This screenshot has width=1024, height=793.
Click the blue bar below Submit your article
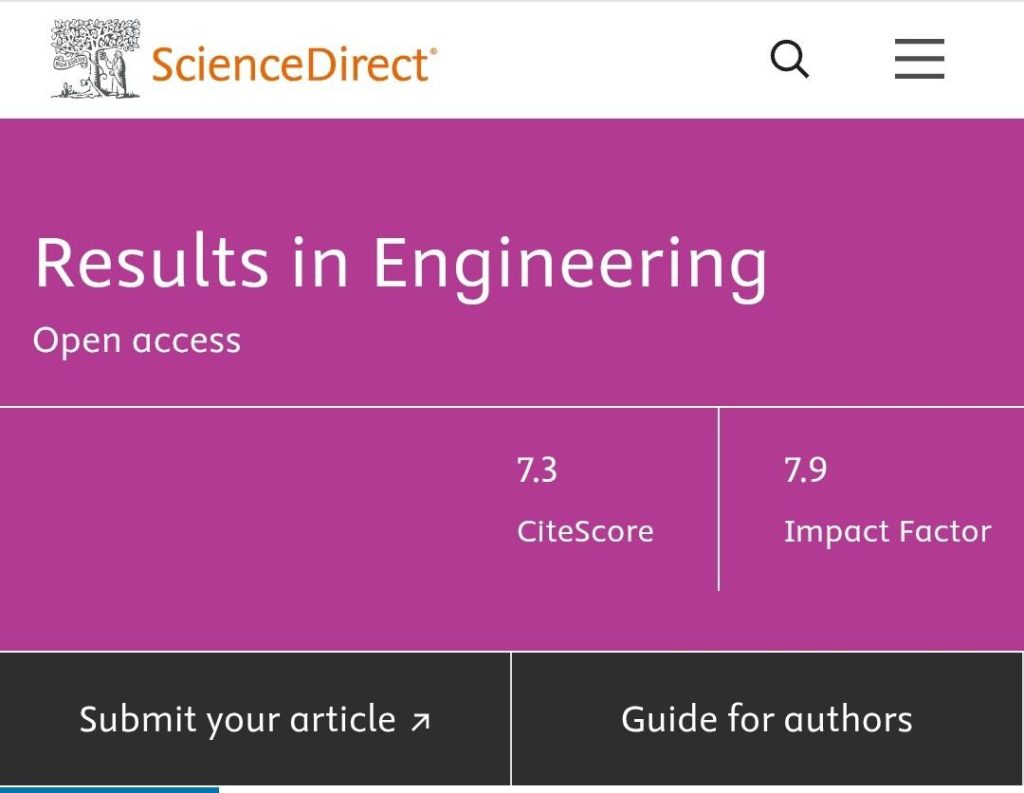[109, 789]
